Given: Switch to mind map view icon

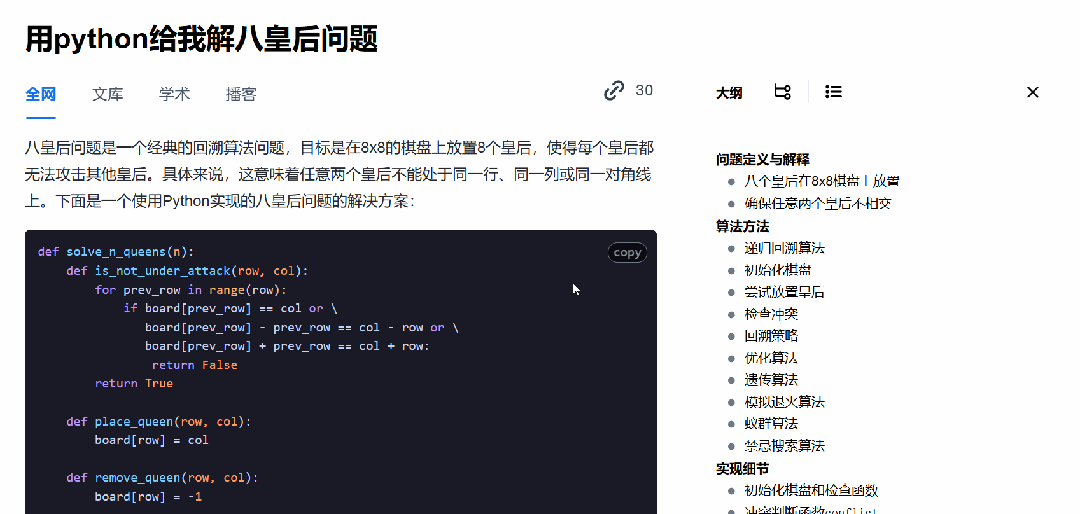Looking at the screenshot, I should (x=782, y=92).
